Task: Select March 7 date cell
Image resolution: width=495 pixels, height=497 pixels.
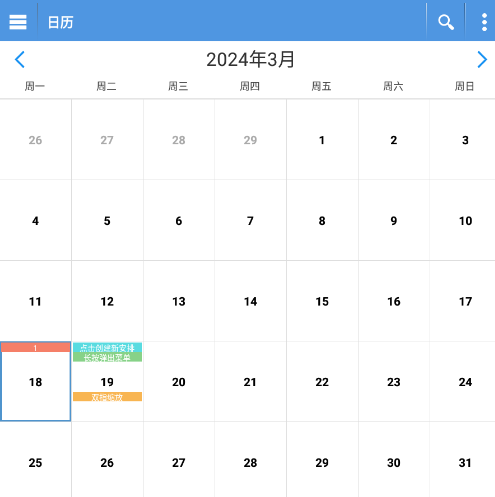Action: click(x=250, y=220)
